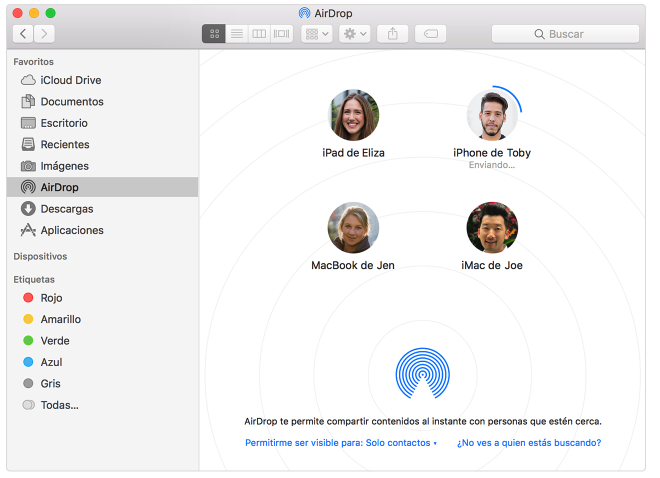Click the Etiquetas section header

click(34, 279)
